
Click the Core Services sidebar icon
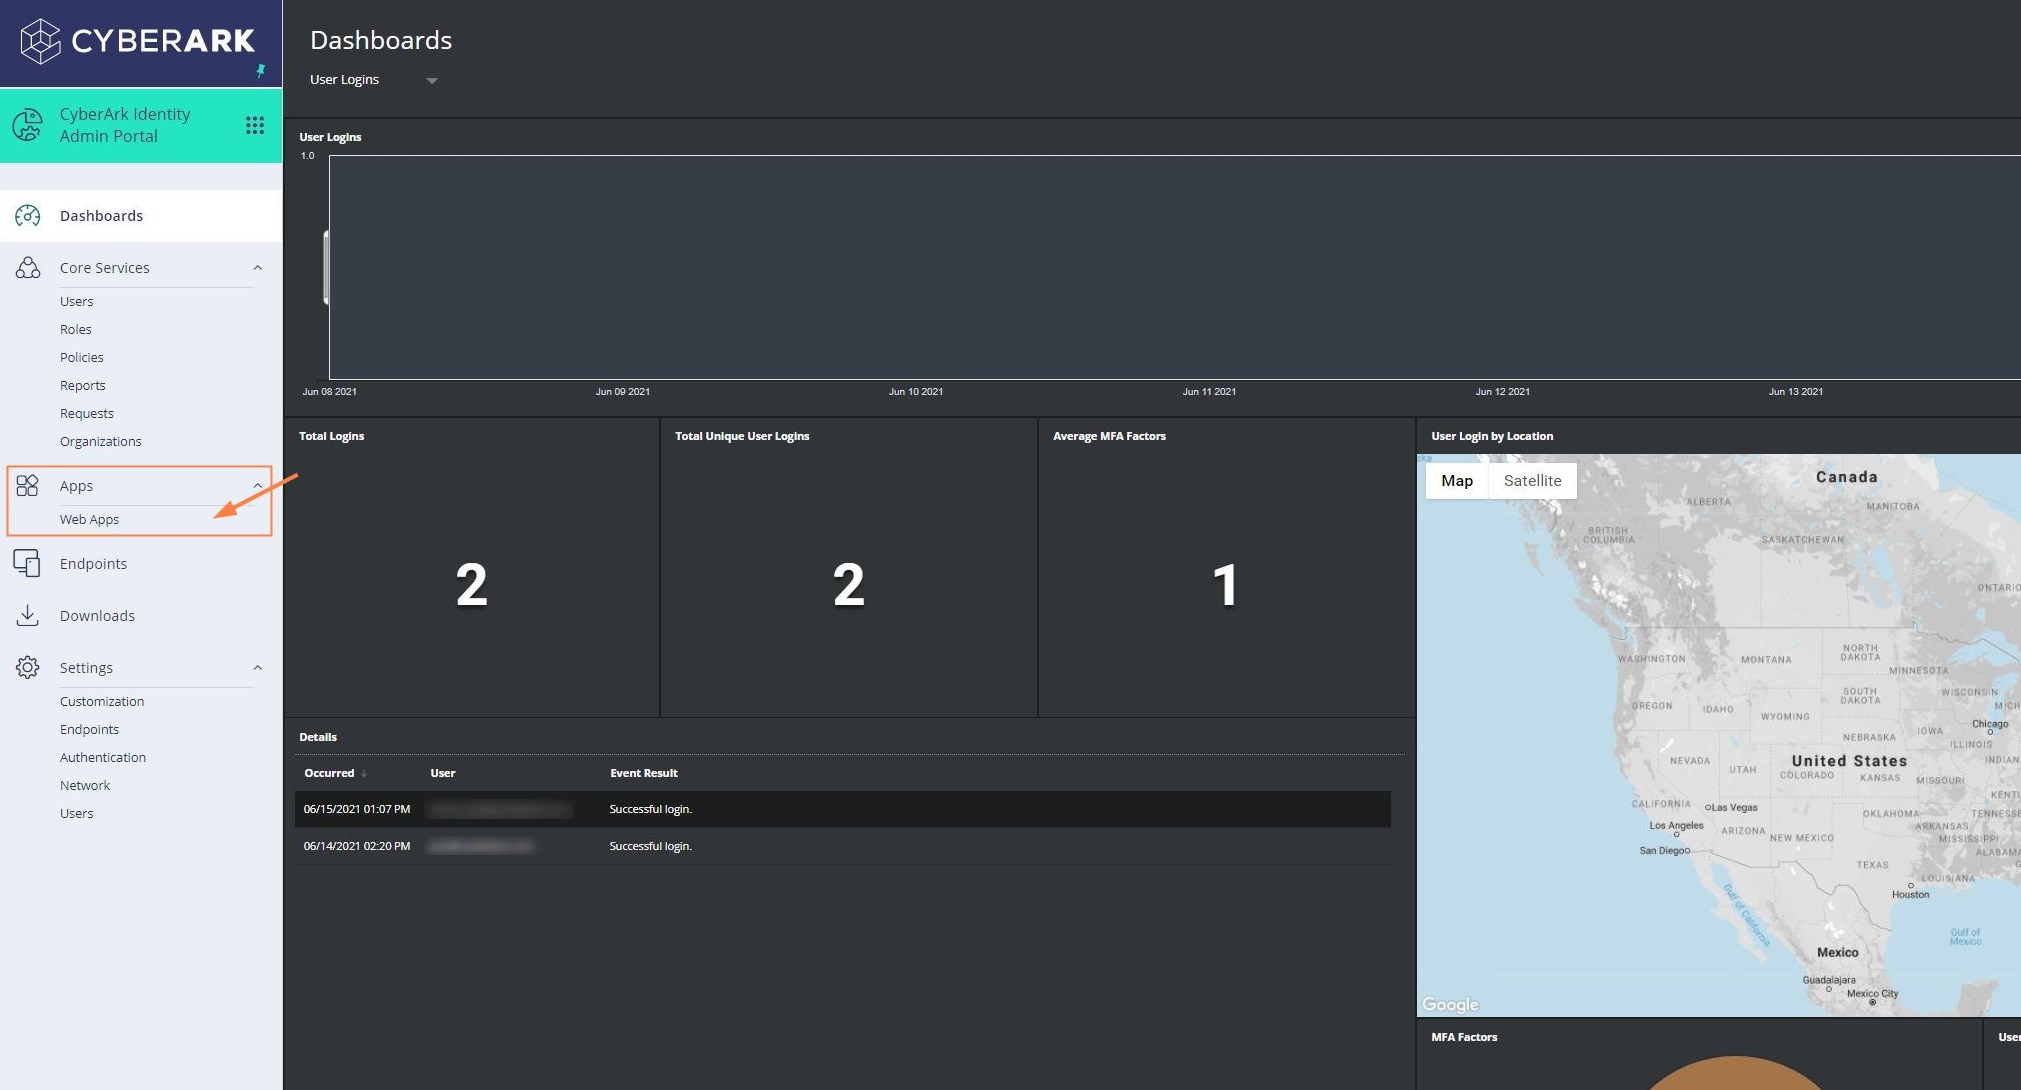pos(27,267)
